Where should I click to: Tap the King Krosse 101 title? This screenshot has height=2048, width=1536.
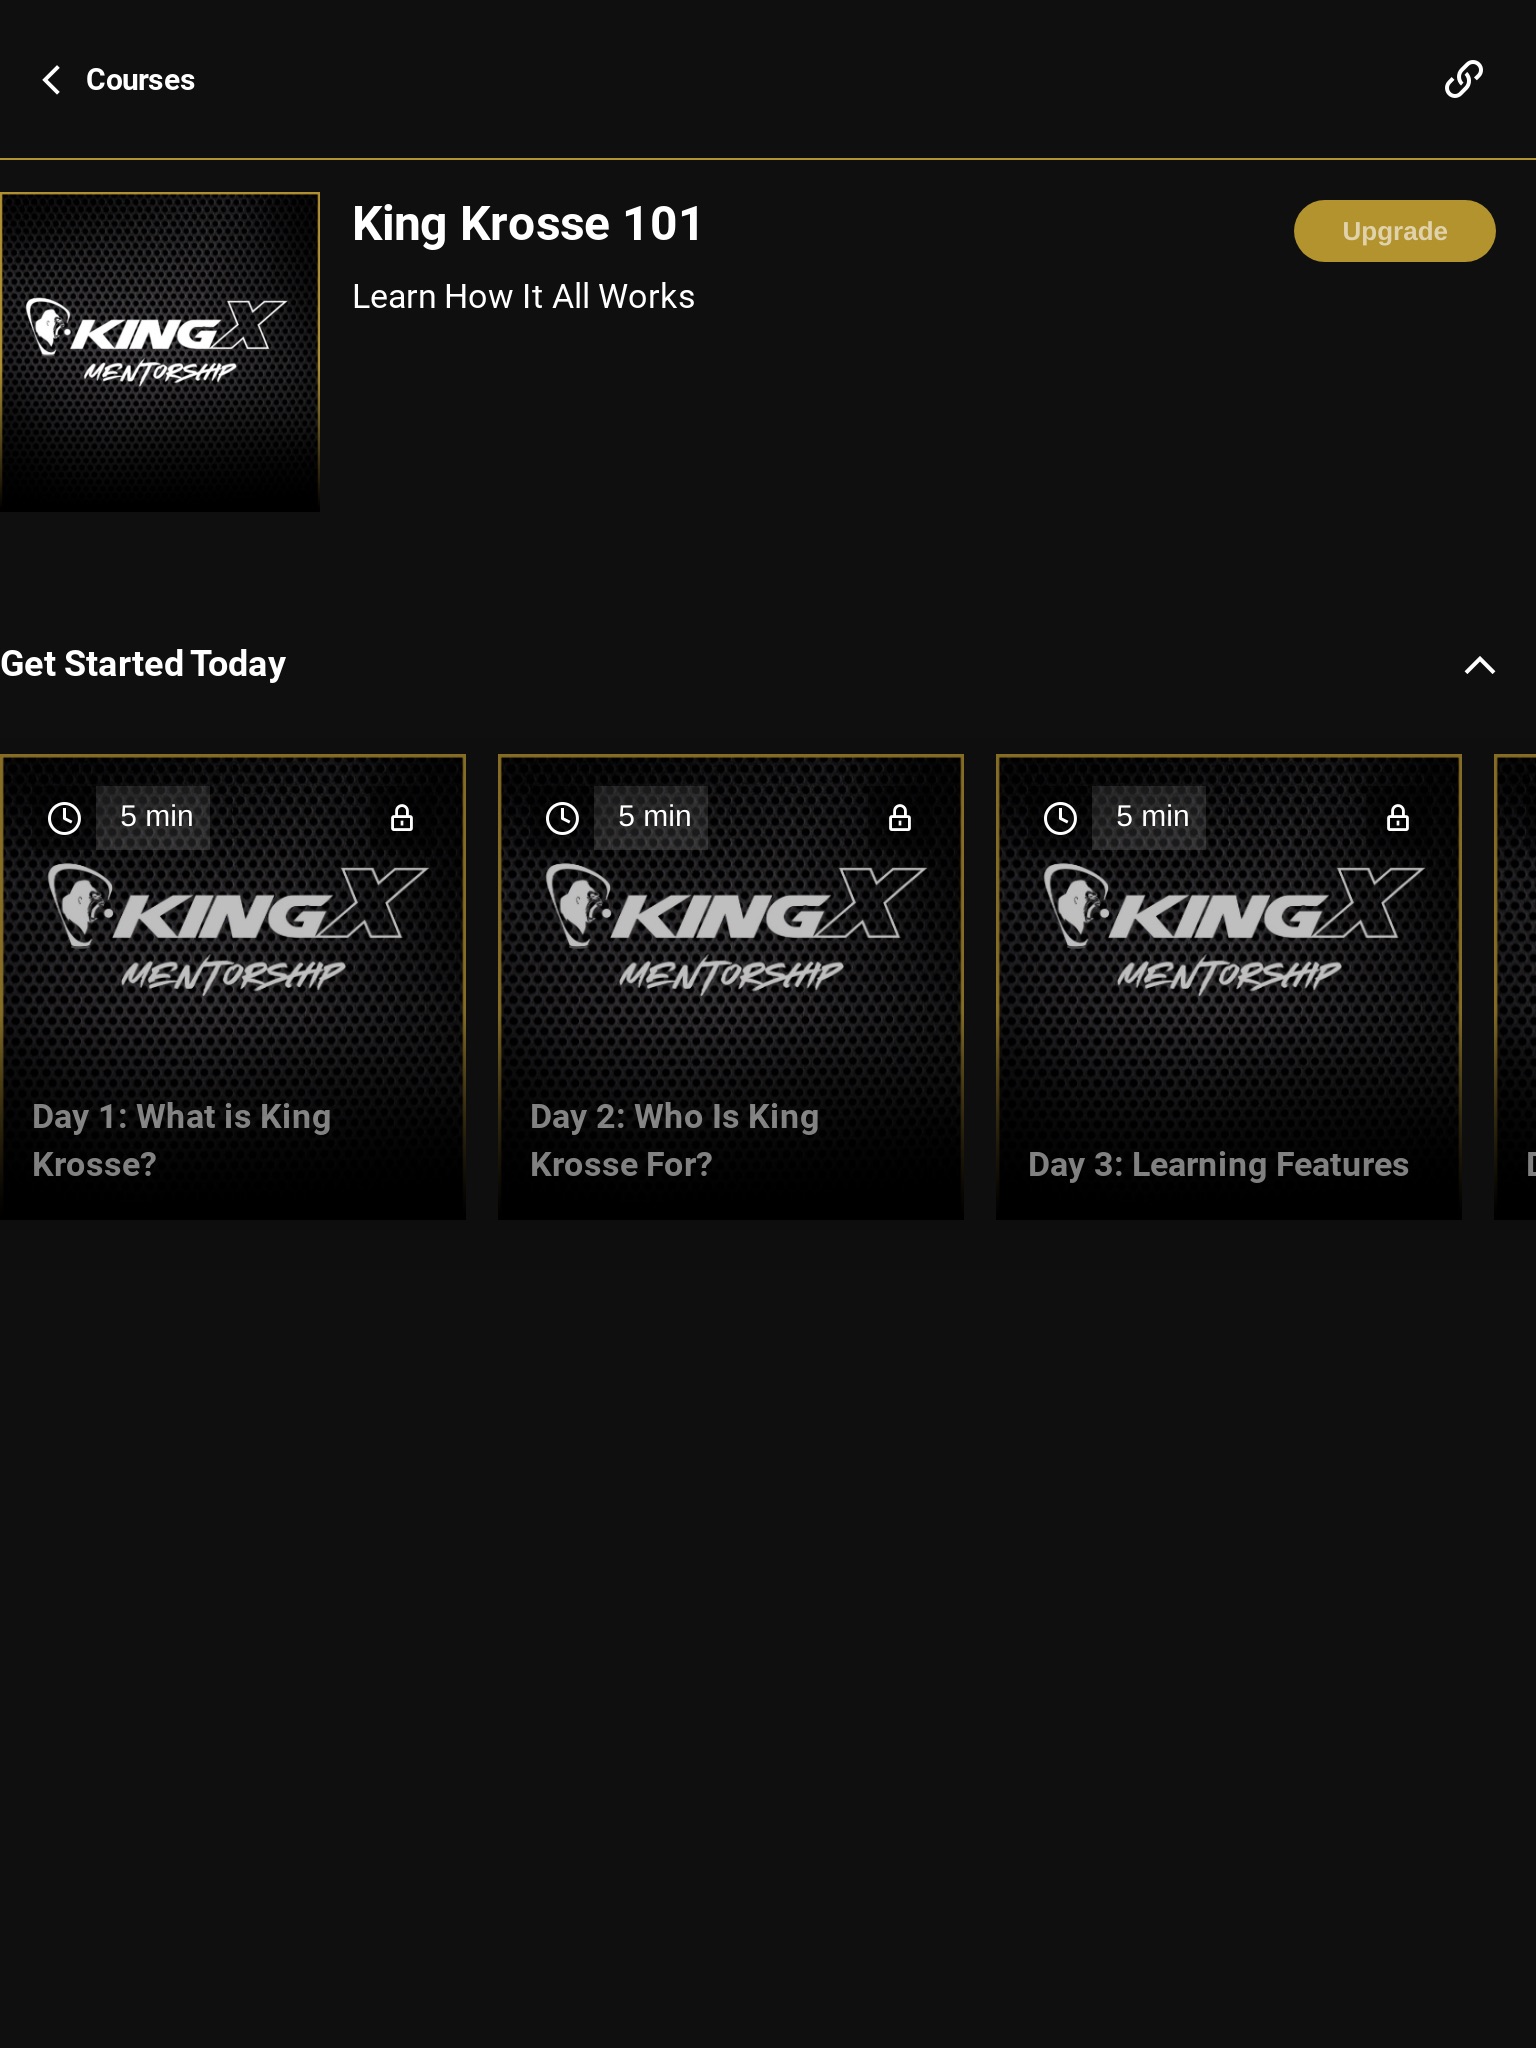pos(527,224)
